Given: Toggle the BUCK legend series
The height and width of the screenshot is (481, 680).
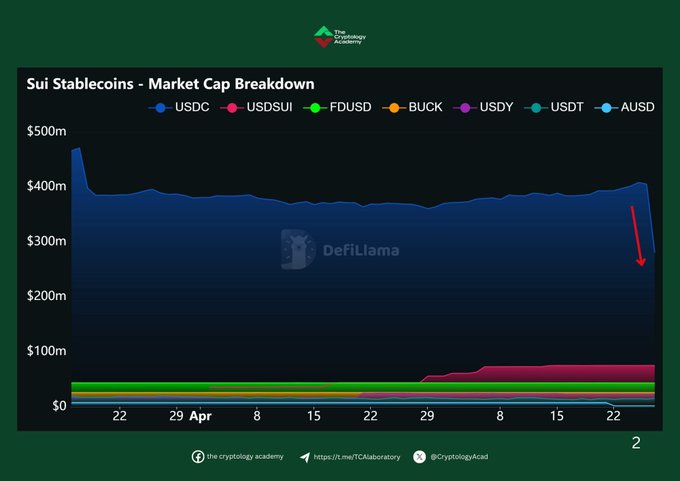Looking at the screenshot, I should pyautogui.click(x=412, y=107).
